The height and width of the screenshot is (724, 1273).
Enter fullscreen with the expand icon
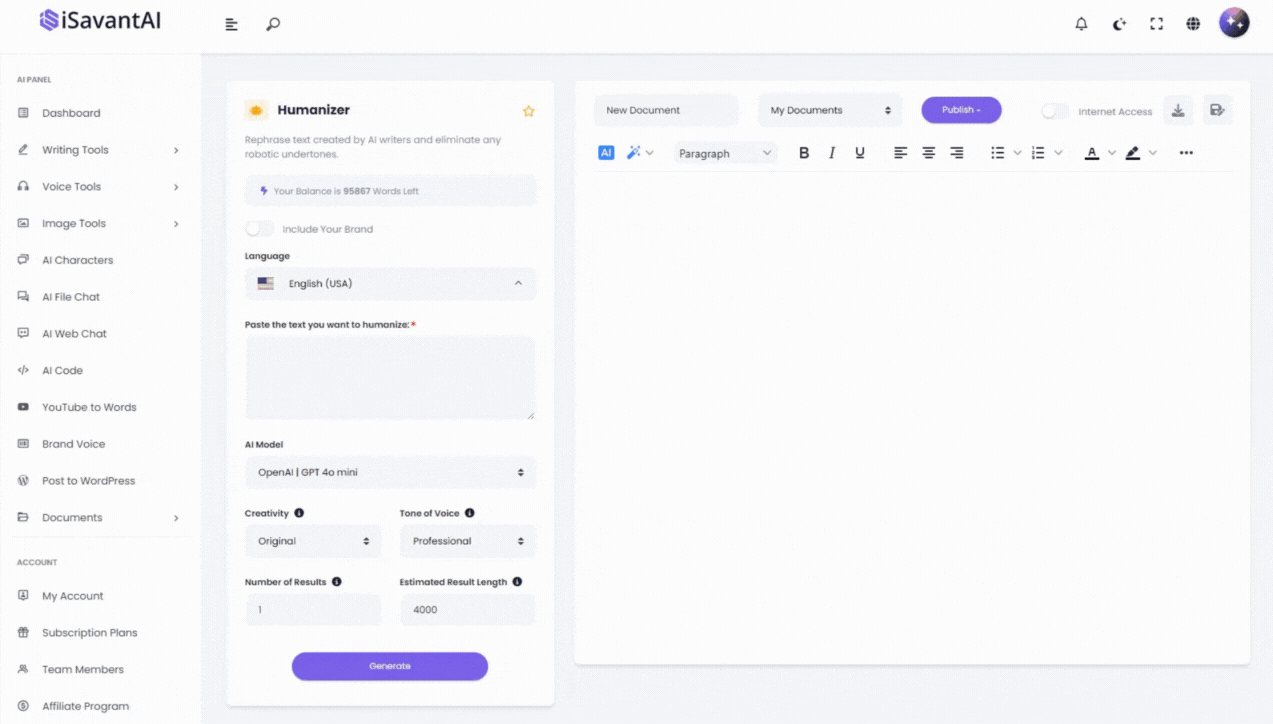tap(1156, 24)
